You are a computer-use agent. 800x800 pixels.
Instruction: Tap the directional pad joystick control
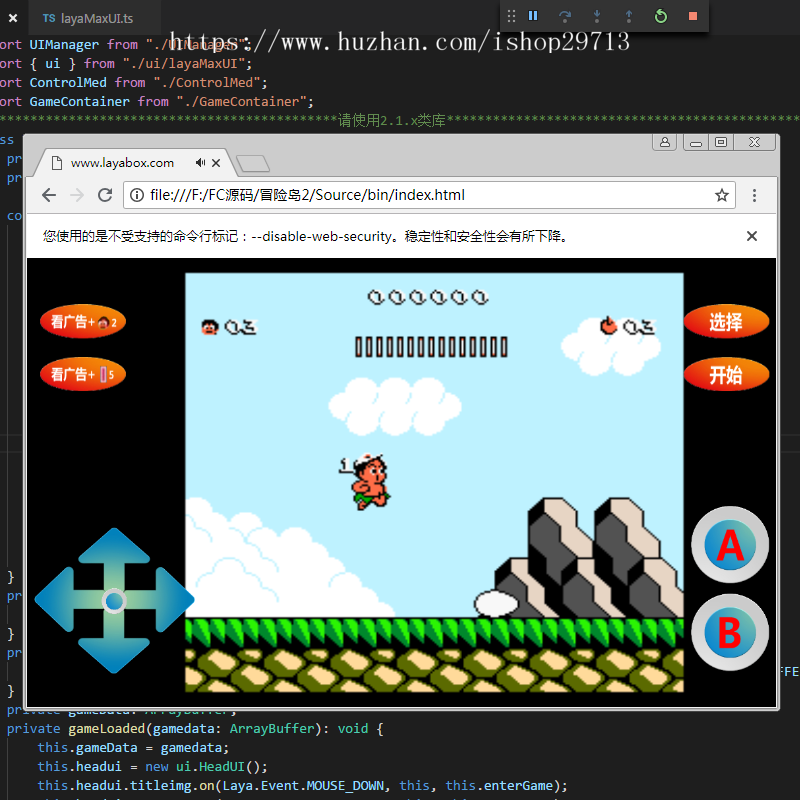pos(114,600)
